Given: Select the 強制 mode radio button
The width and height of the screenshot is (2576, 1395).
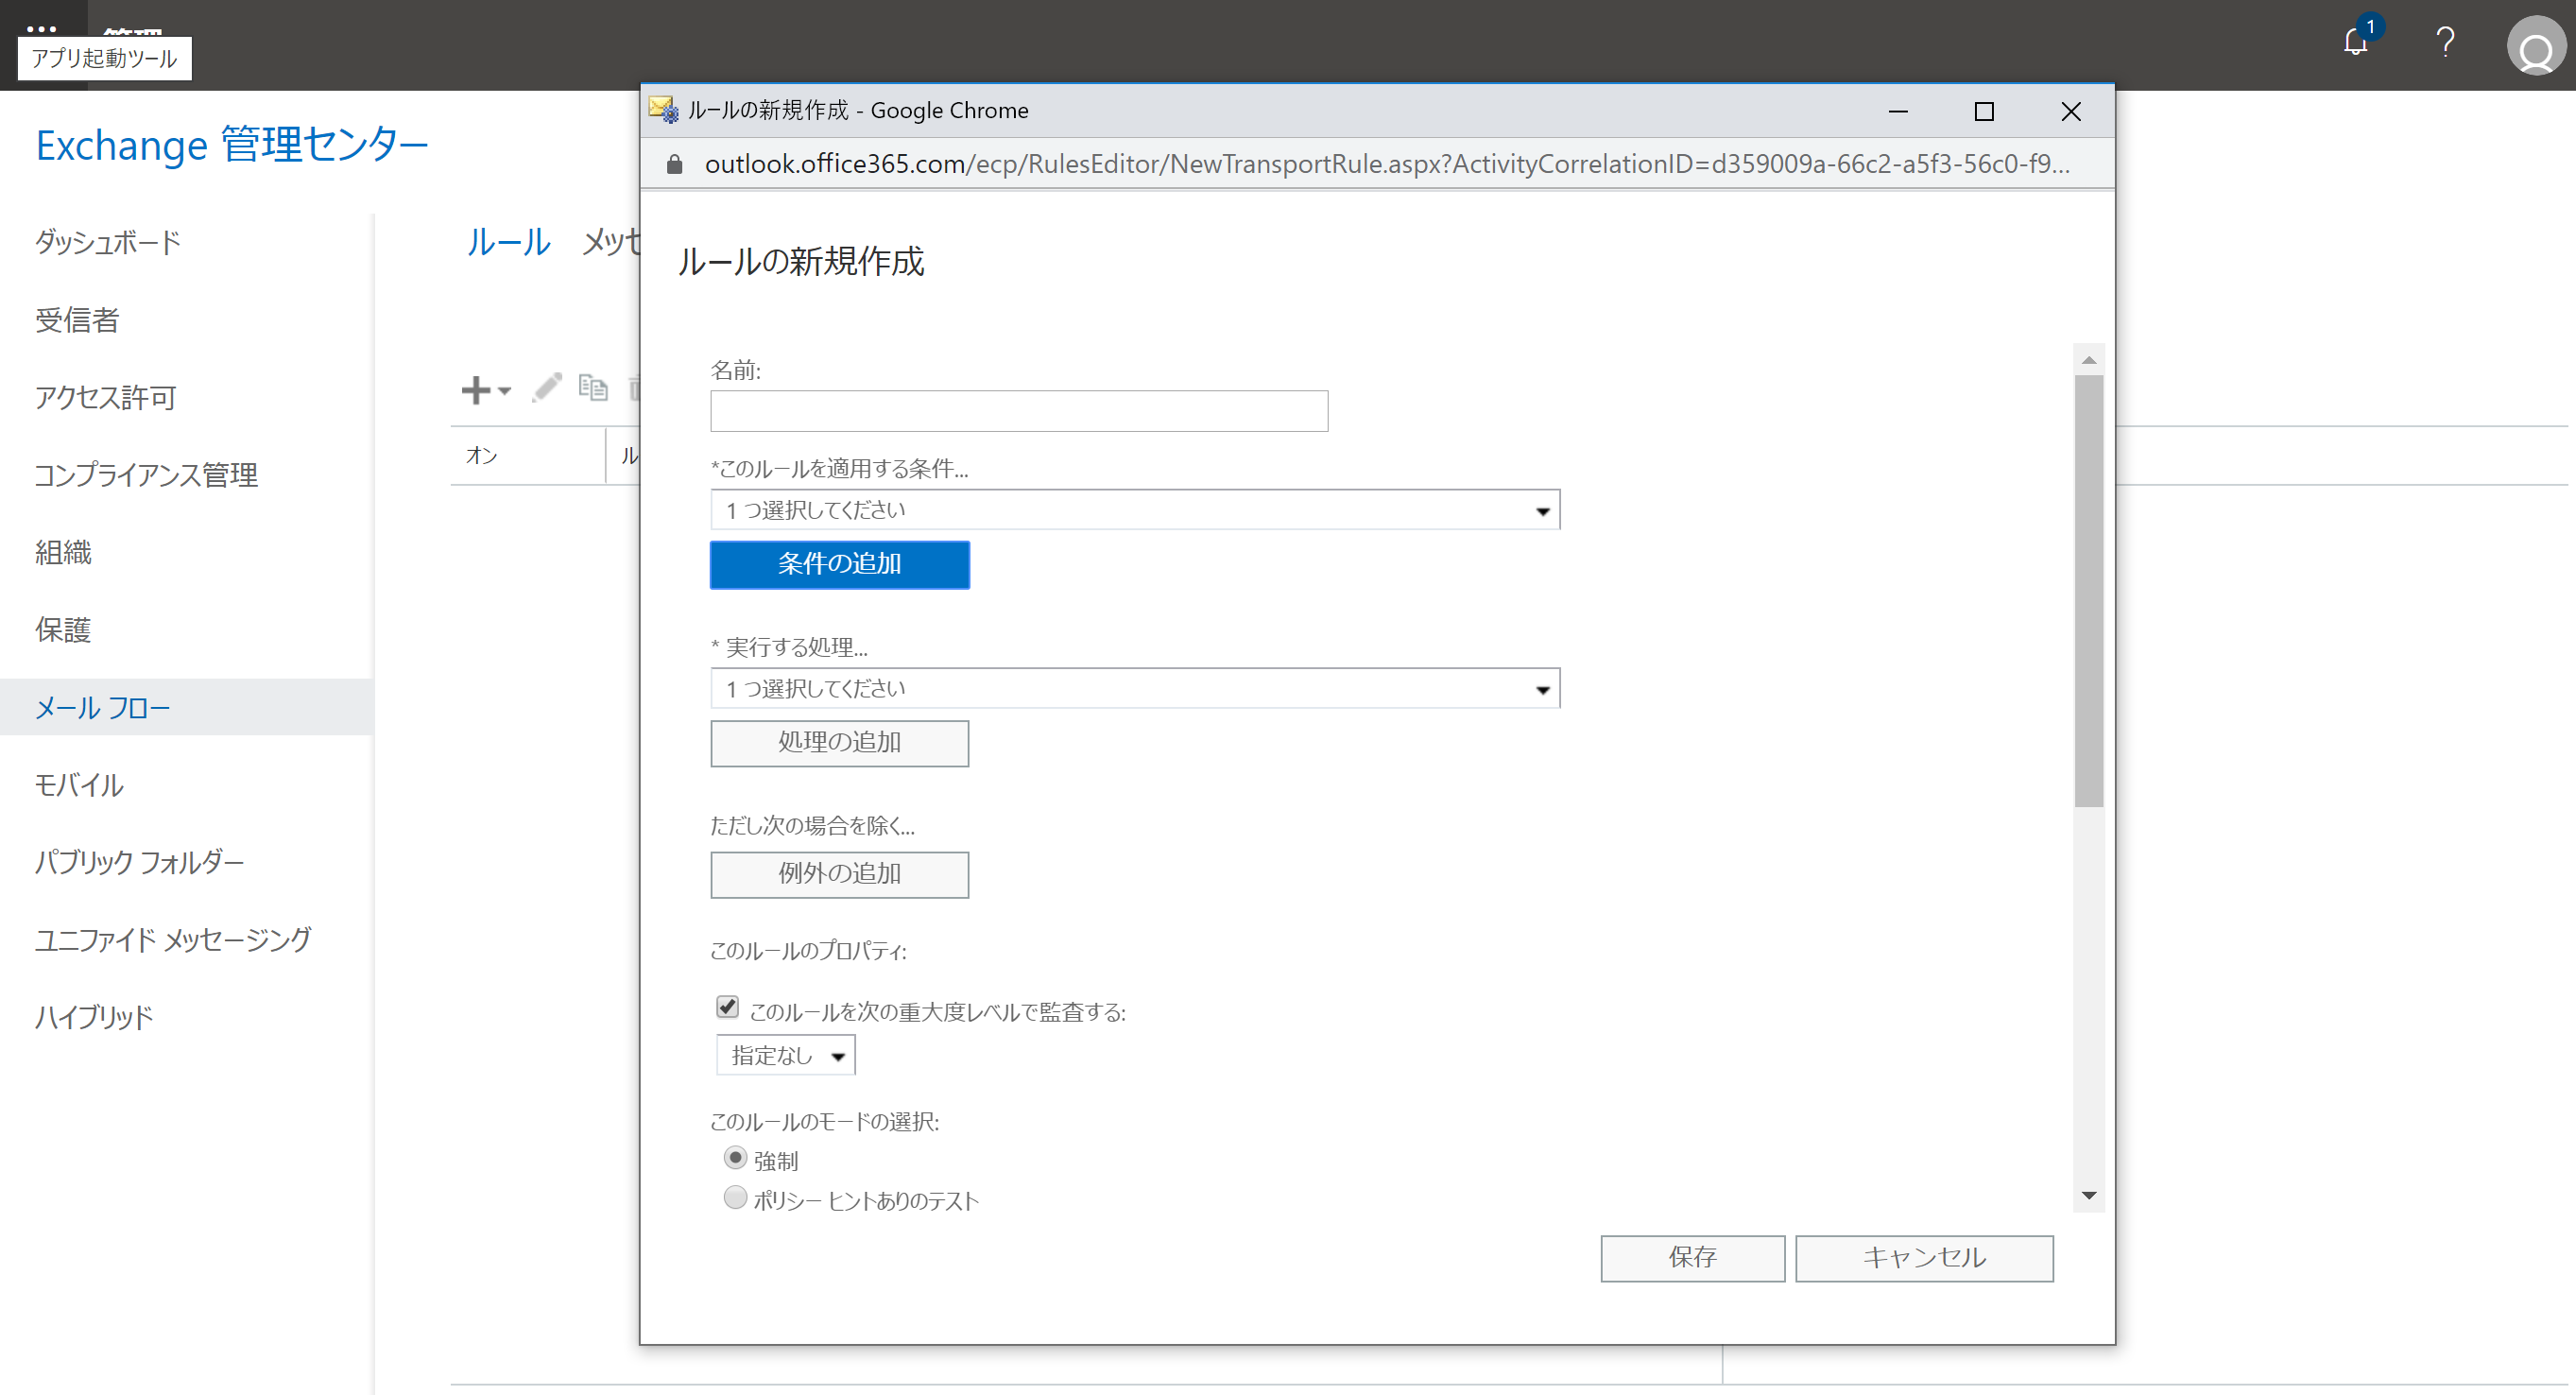Looking at the screenshot, I should [x=735, y=1158].
